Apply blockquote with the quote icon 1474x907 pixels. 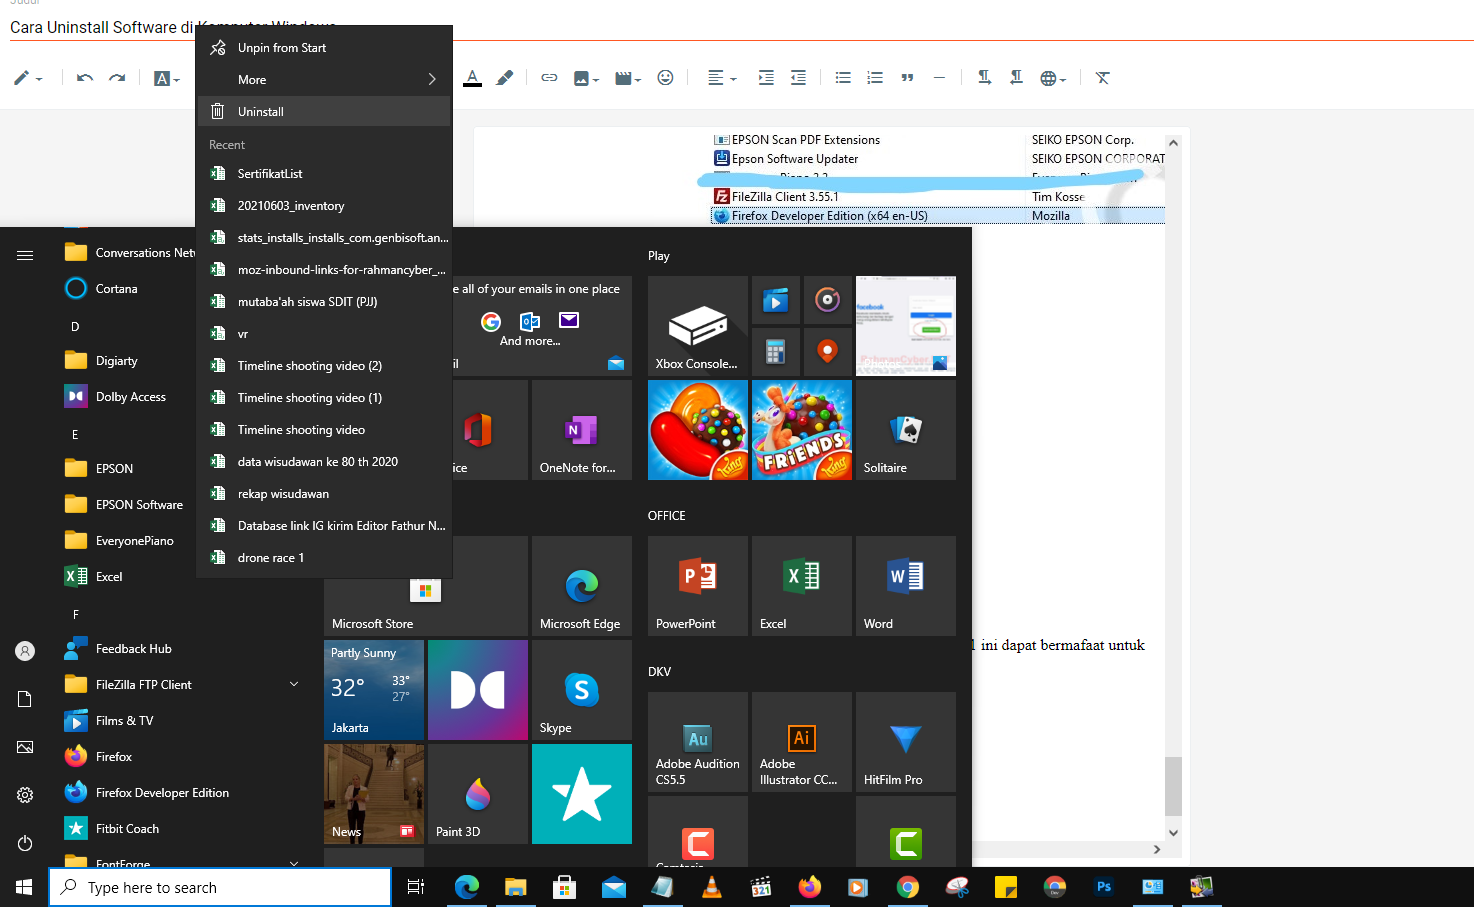tap(907, 78)
